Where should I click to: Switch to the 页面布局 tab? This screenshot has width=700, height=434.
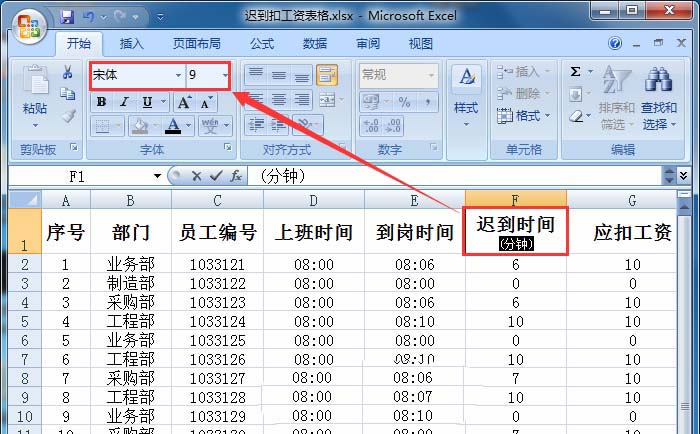[197, 44]
